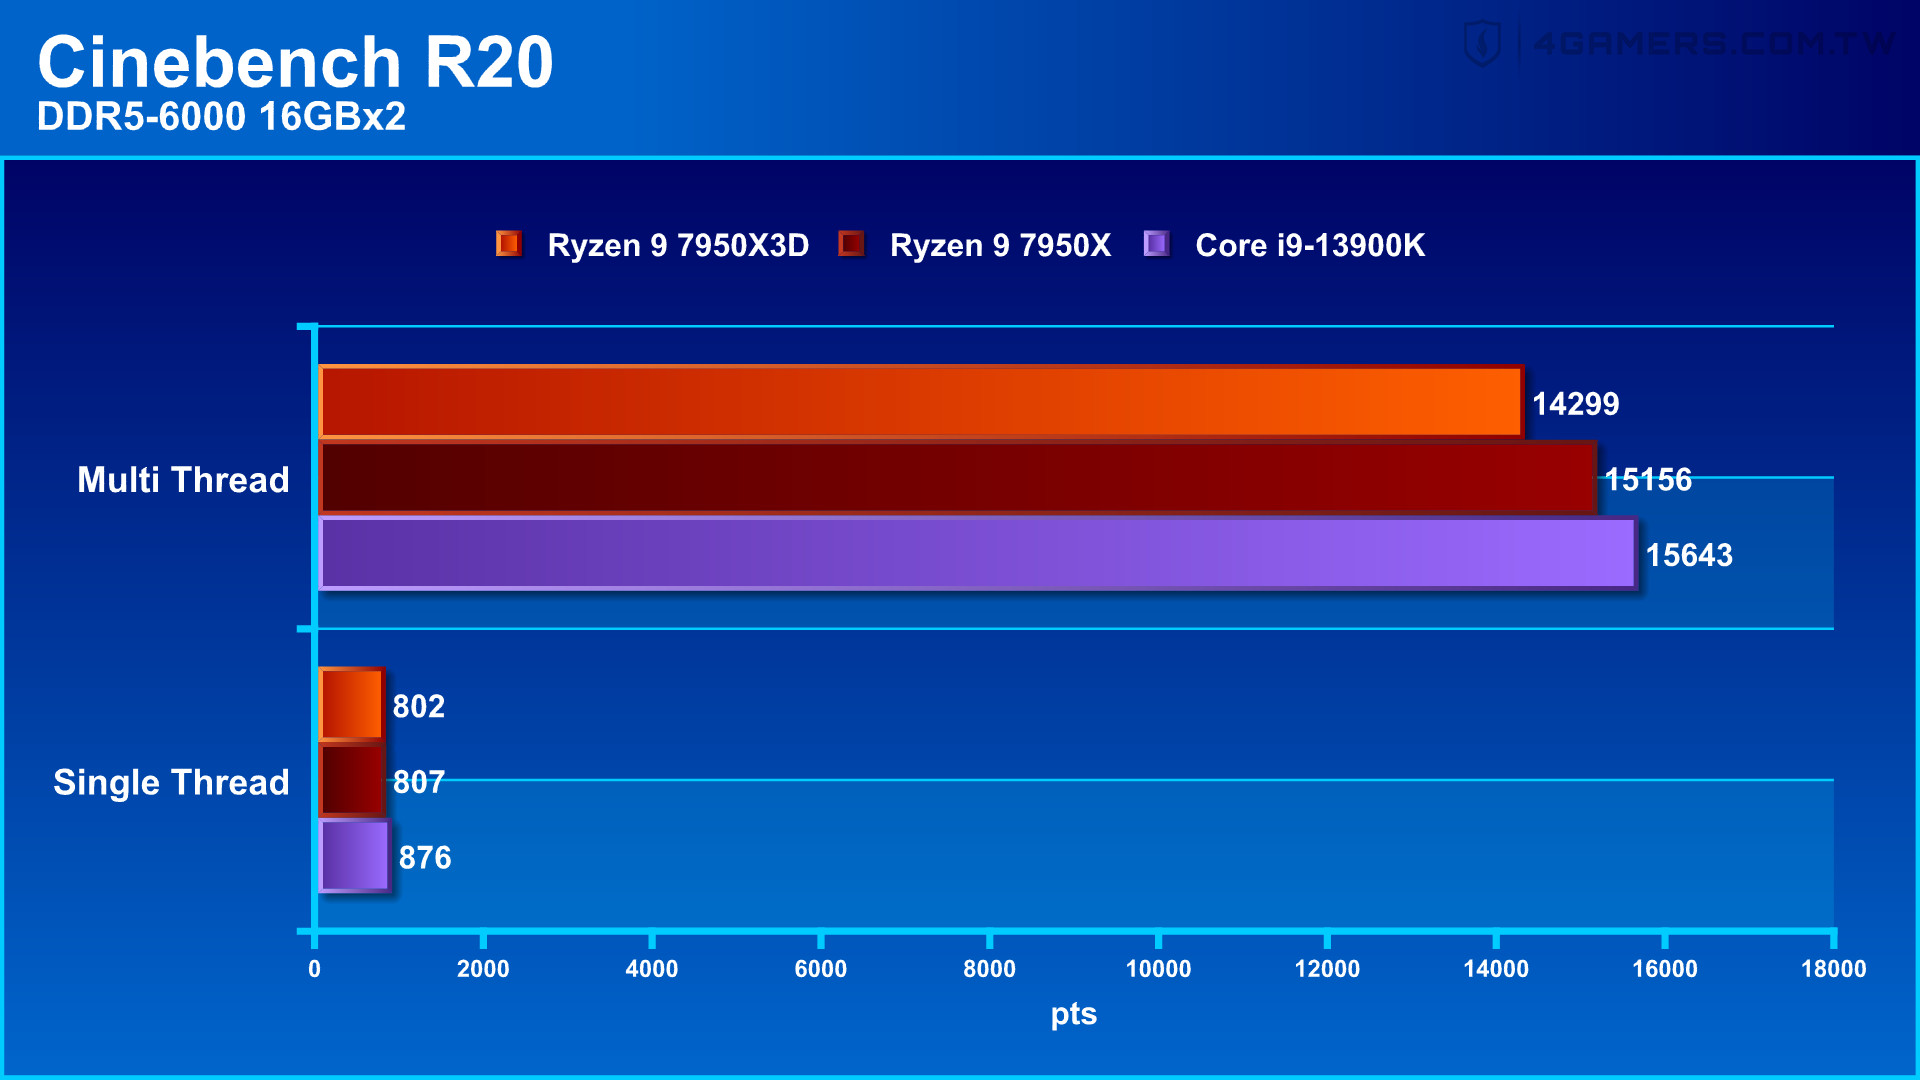Click the orange Single Thread bar
The height and width of the screenshot is (1080, 1920).
coord(351,705)
